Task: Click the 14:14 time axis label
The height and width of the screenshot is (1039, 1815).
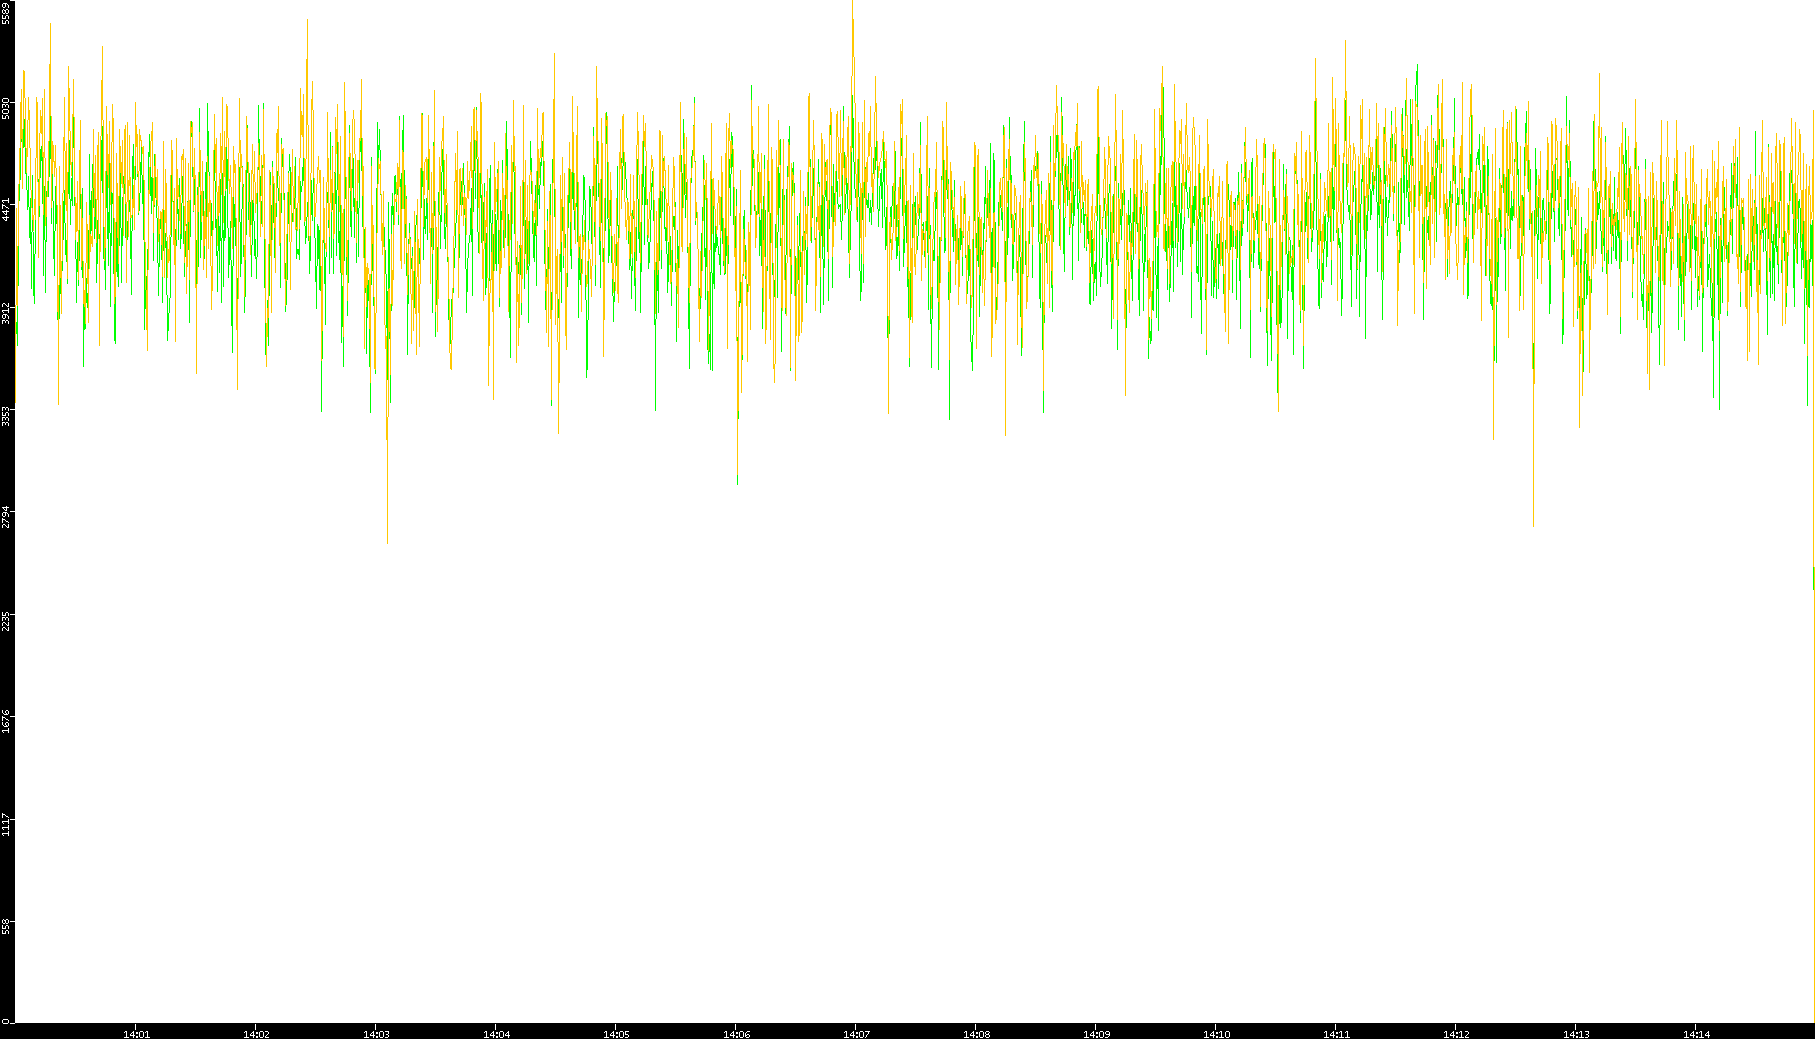Action: [1696, 1034]
